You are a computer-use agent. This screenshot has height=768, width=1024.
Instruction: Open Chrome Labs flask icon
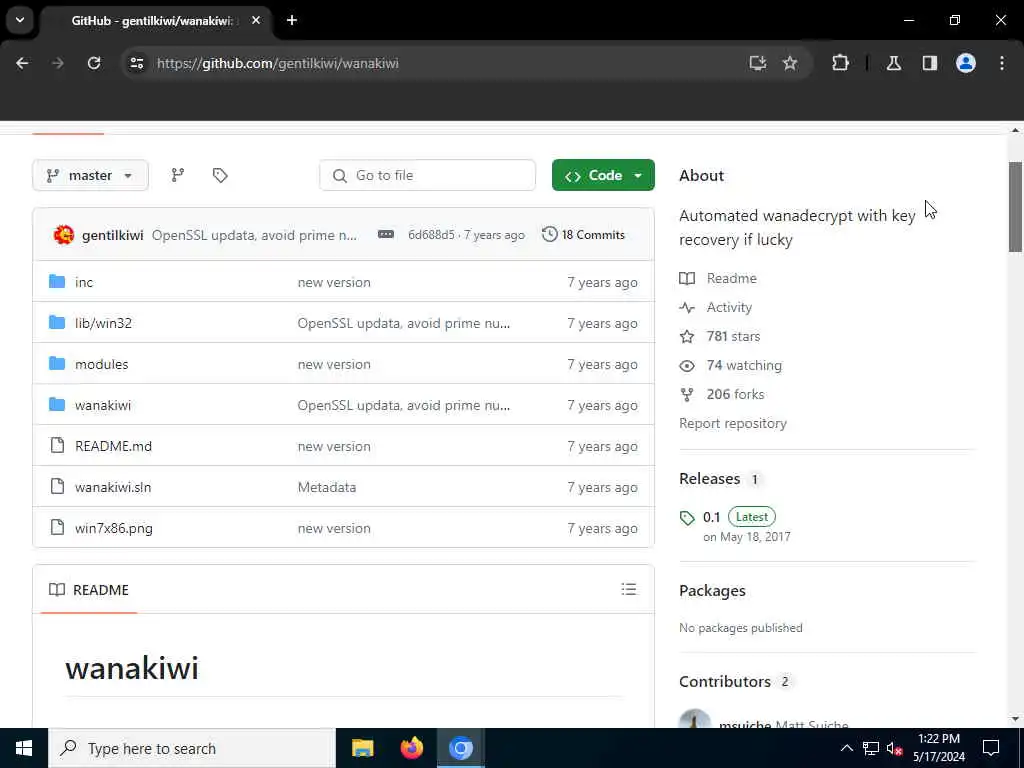pos(894,63)
